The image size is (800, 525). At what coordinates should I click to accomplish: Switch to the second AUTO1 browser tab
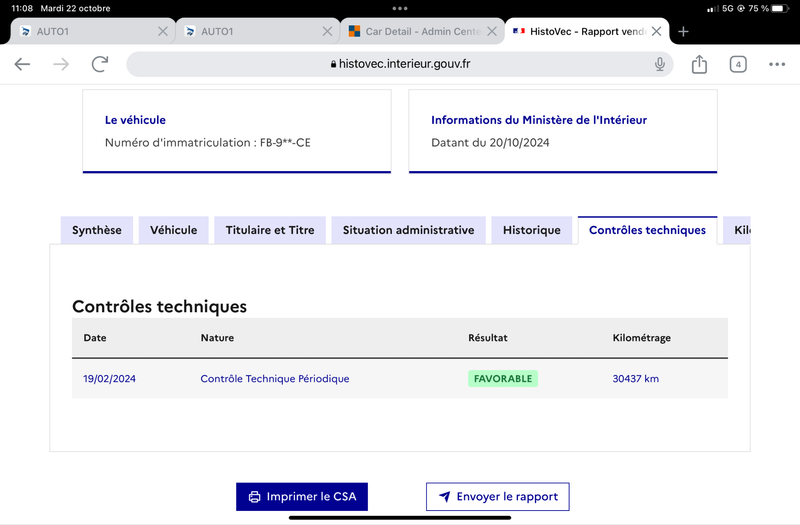[258, 32]
